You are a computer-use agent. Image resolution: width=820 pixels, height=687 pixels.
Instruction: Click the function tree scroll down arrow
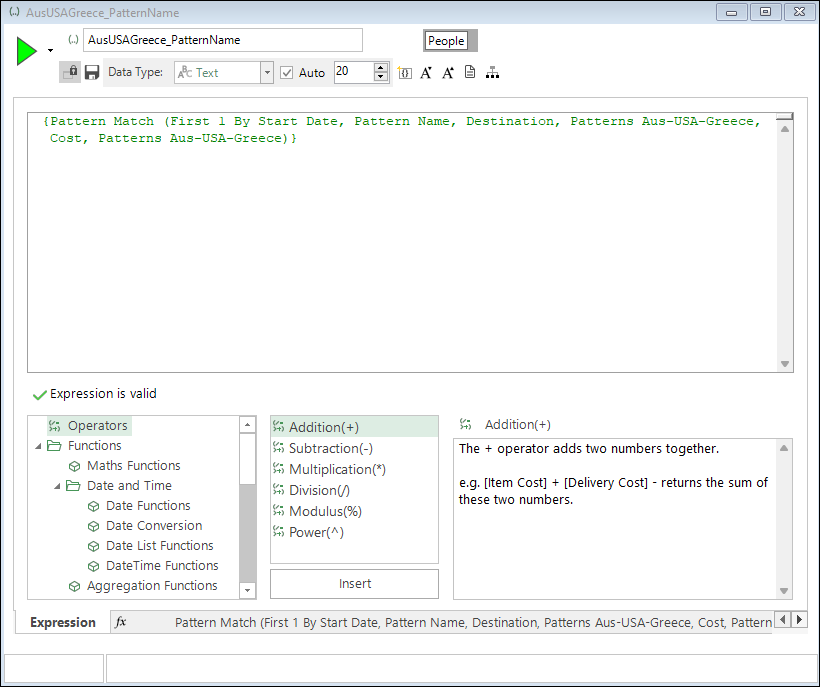[247, 590]
